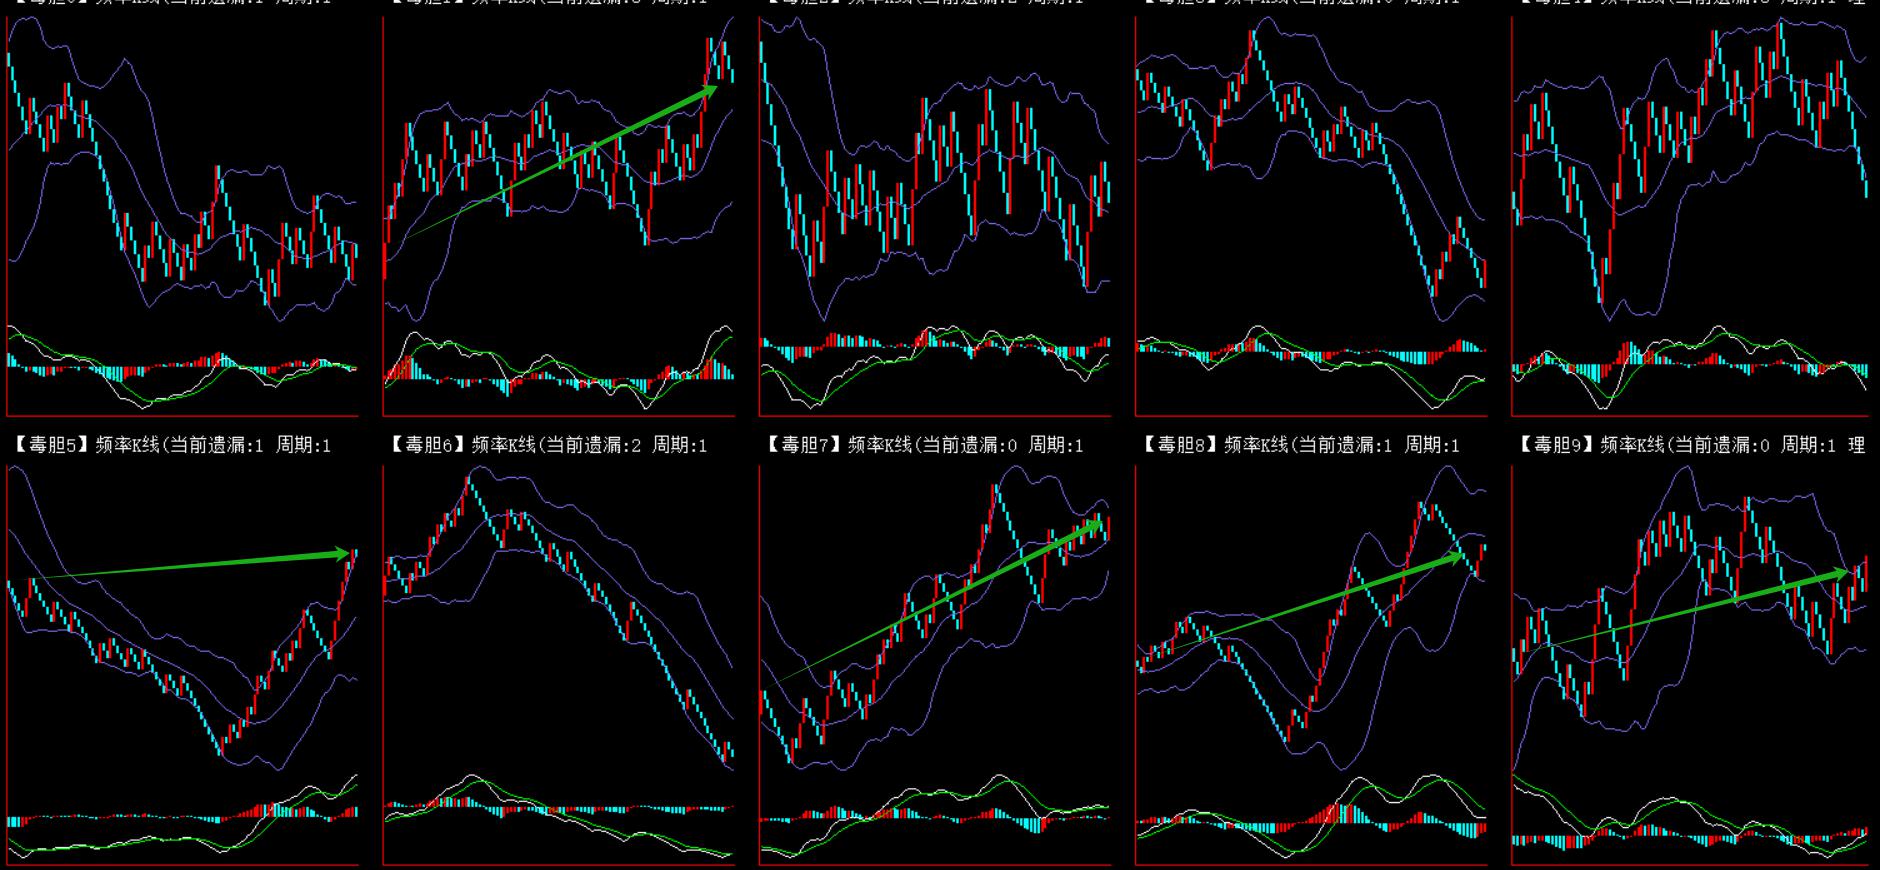This screenshot has height=870, width=1880.
Task: Click 周期:1 text in 毒胆6 title
Action: pos(679,445)
